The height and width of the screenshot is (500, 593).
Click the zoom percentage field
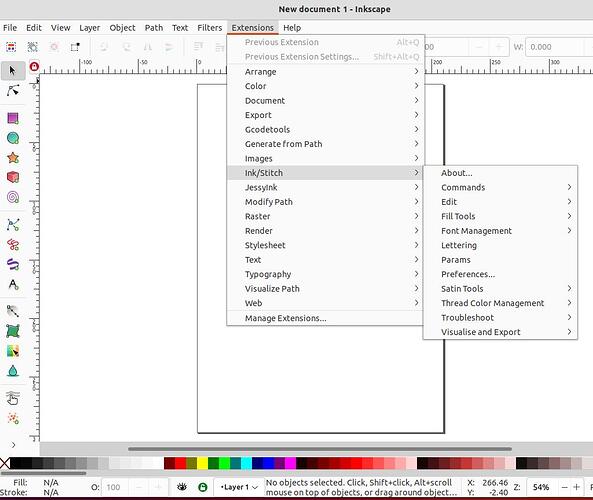[541, 487]
